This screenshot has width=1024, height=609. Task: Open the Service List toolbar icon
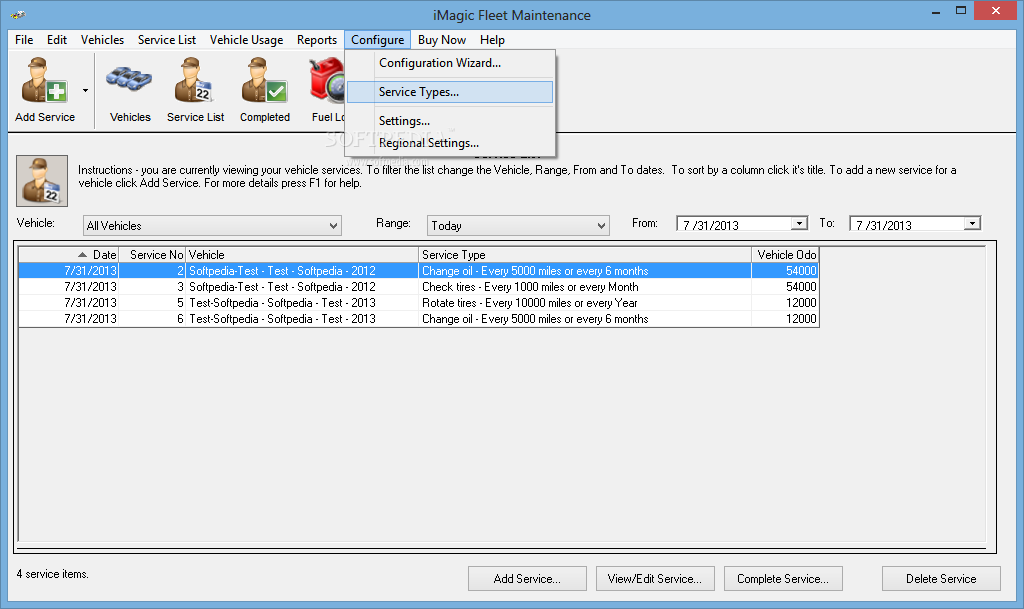(195, 89)
